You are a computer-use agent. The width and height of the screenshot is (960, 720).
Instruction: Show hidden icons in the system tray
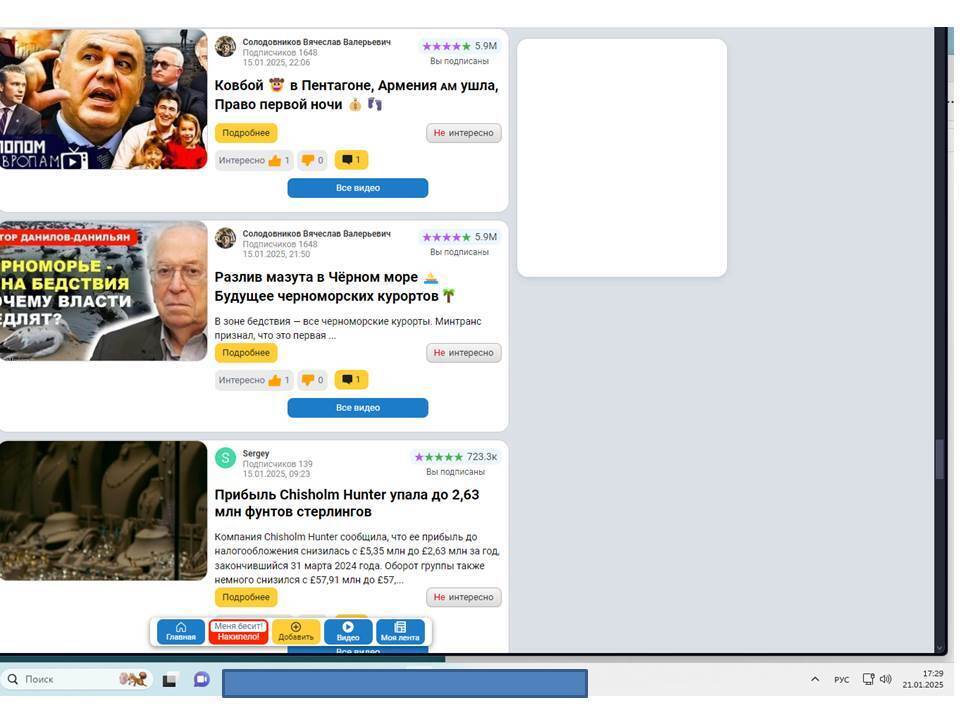(815, 680)
